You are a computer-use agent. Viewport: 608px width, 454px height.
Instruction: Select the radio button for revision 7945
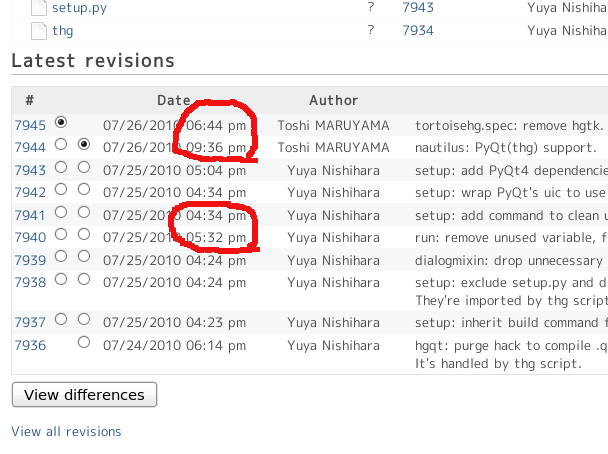click(62, 122)
